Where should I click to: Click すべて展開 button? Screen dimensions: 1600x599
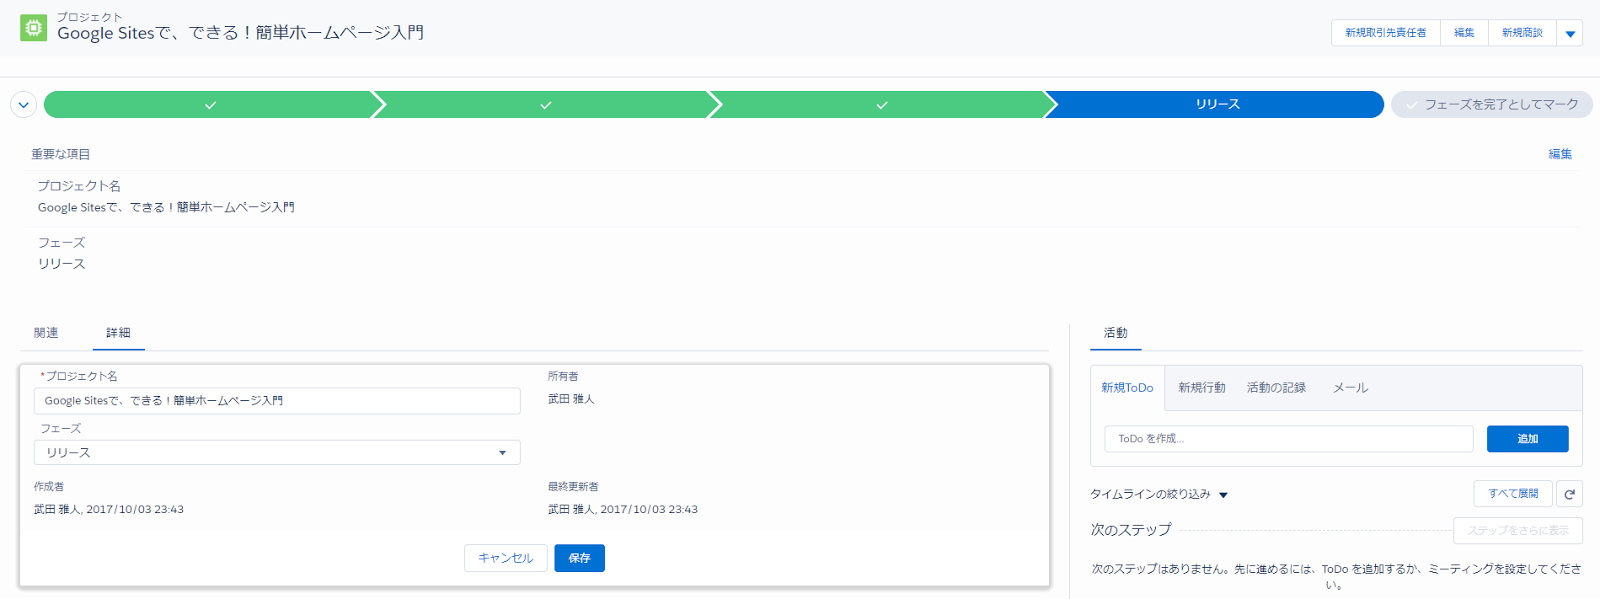point(1513,494)
